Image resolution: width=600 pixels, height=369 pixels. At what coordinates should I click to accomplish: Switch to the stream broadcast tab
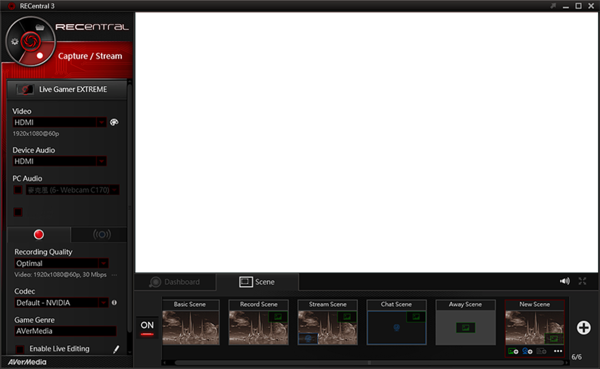102,235
